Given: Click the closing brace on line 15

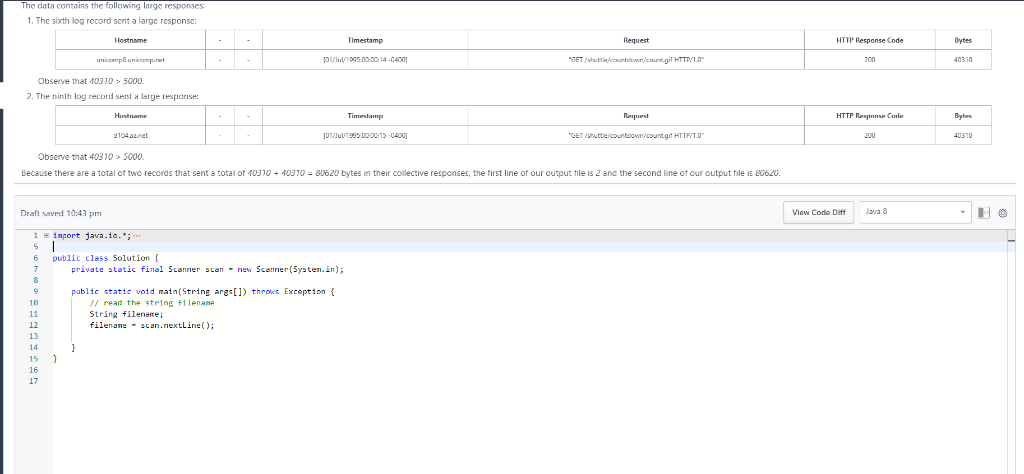Looking at the screenshot, I should 55,358.
